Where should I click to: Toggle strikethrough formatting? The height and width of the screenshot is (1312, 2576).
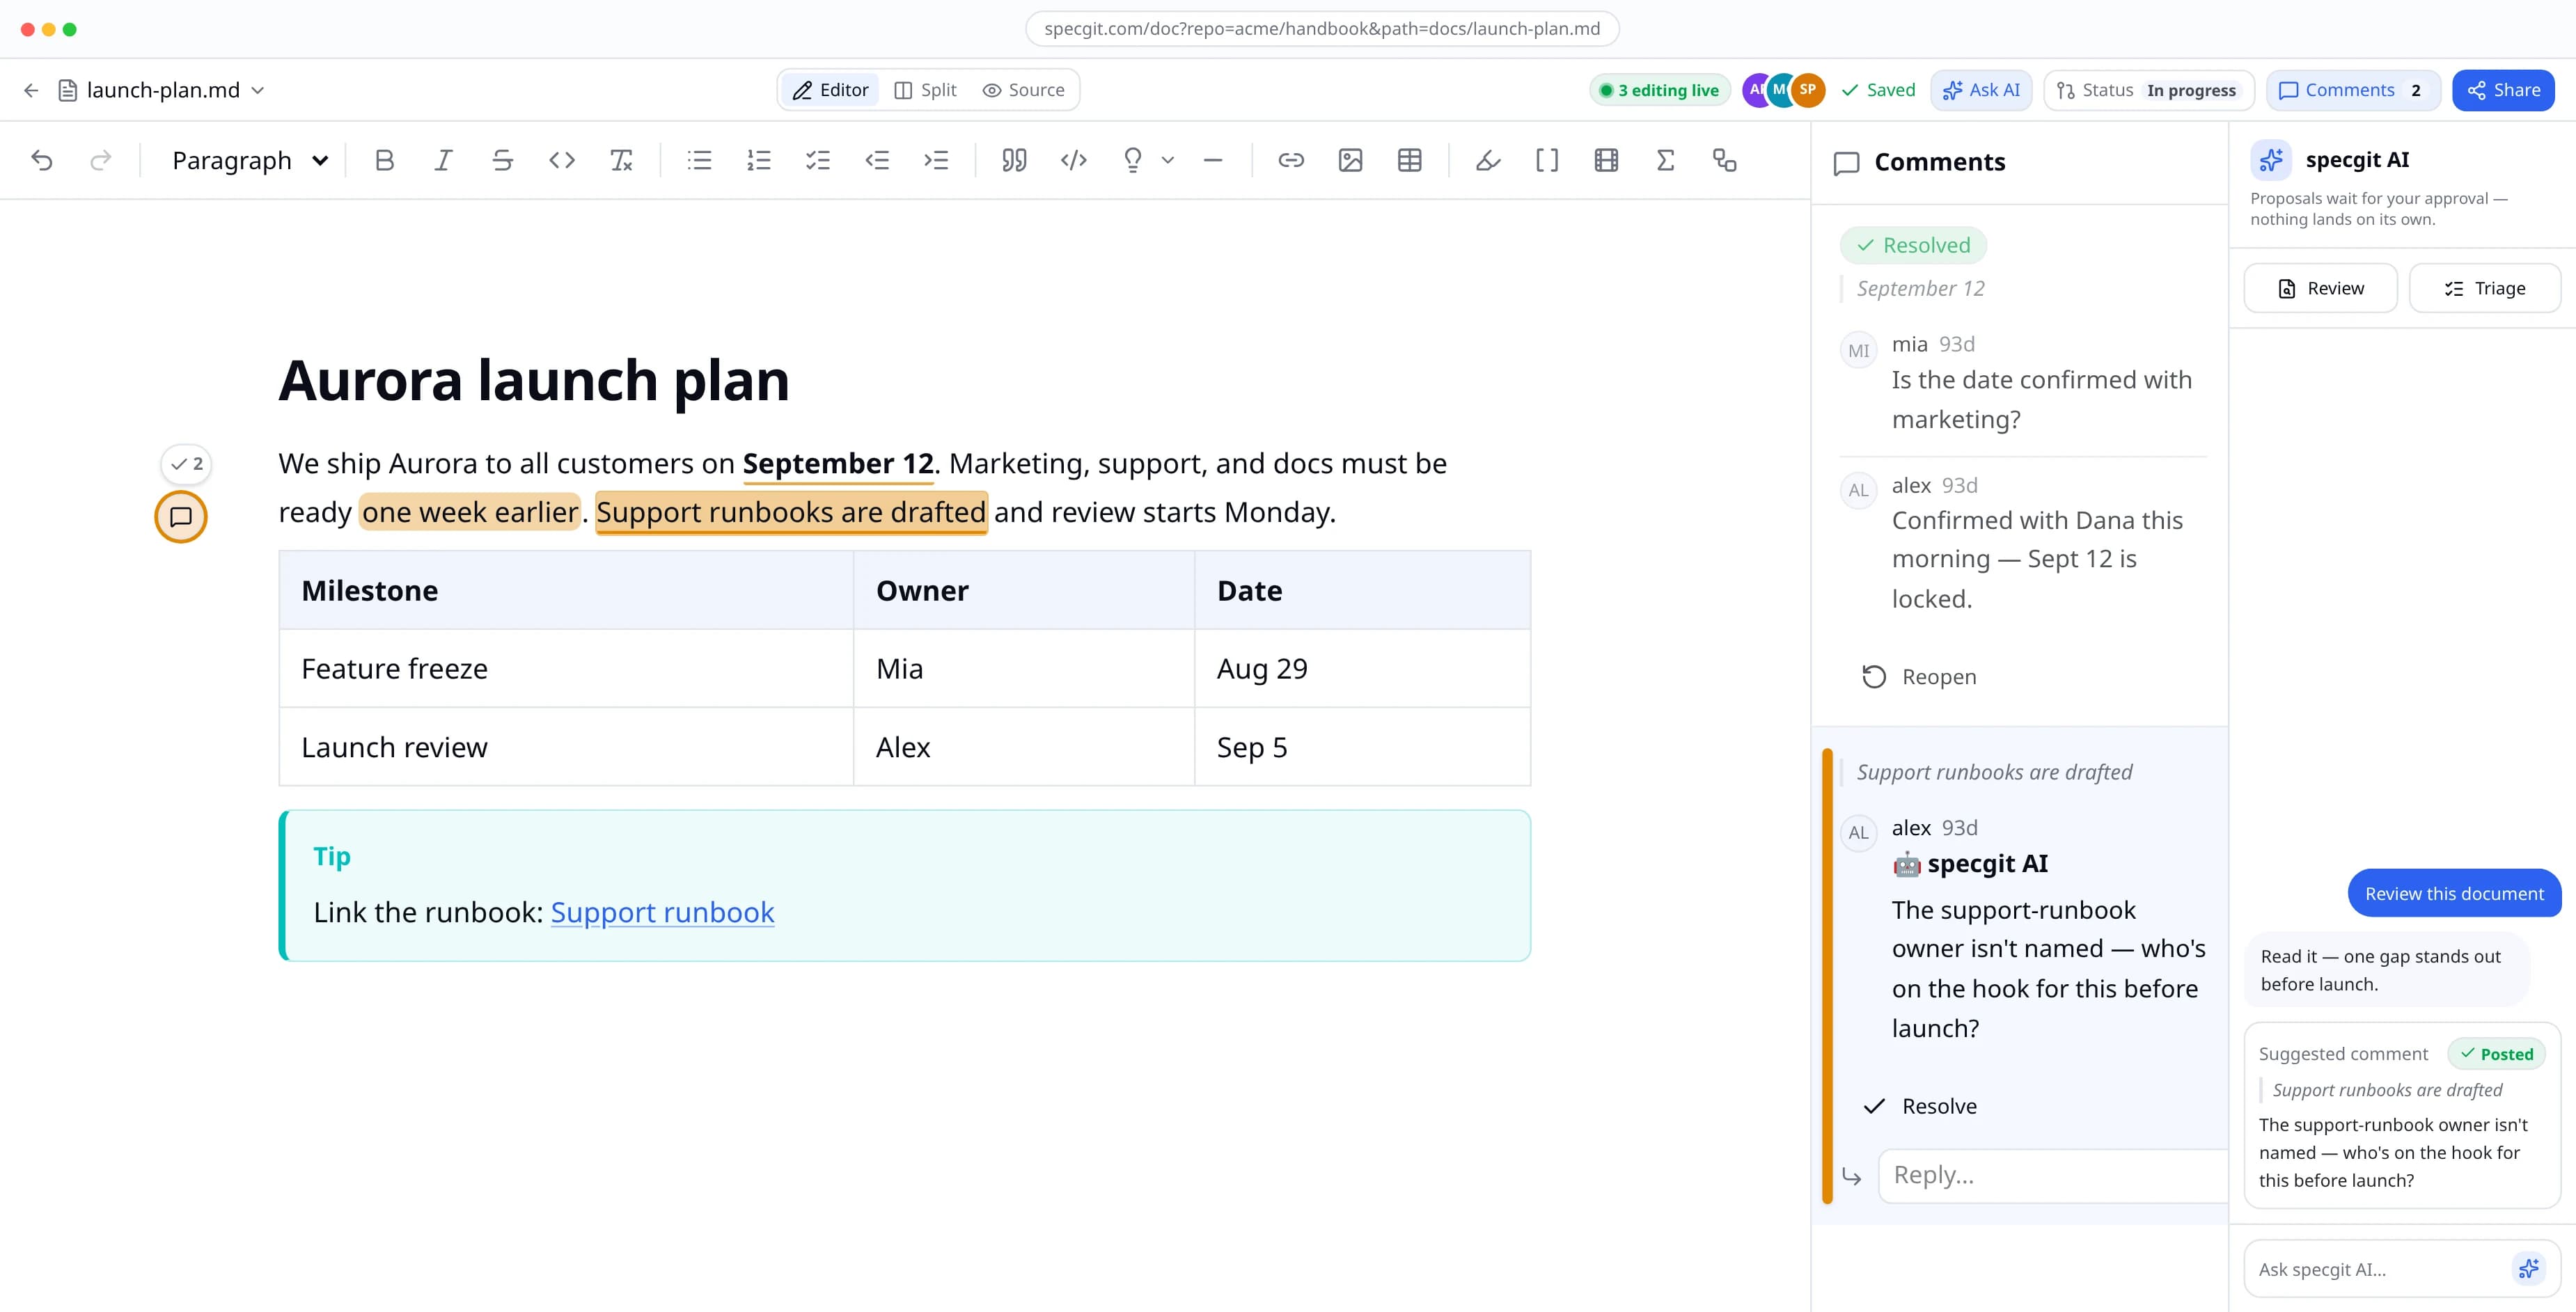(x=502, y=160)
